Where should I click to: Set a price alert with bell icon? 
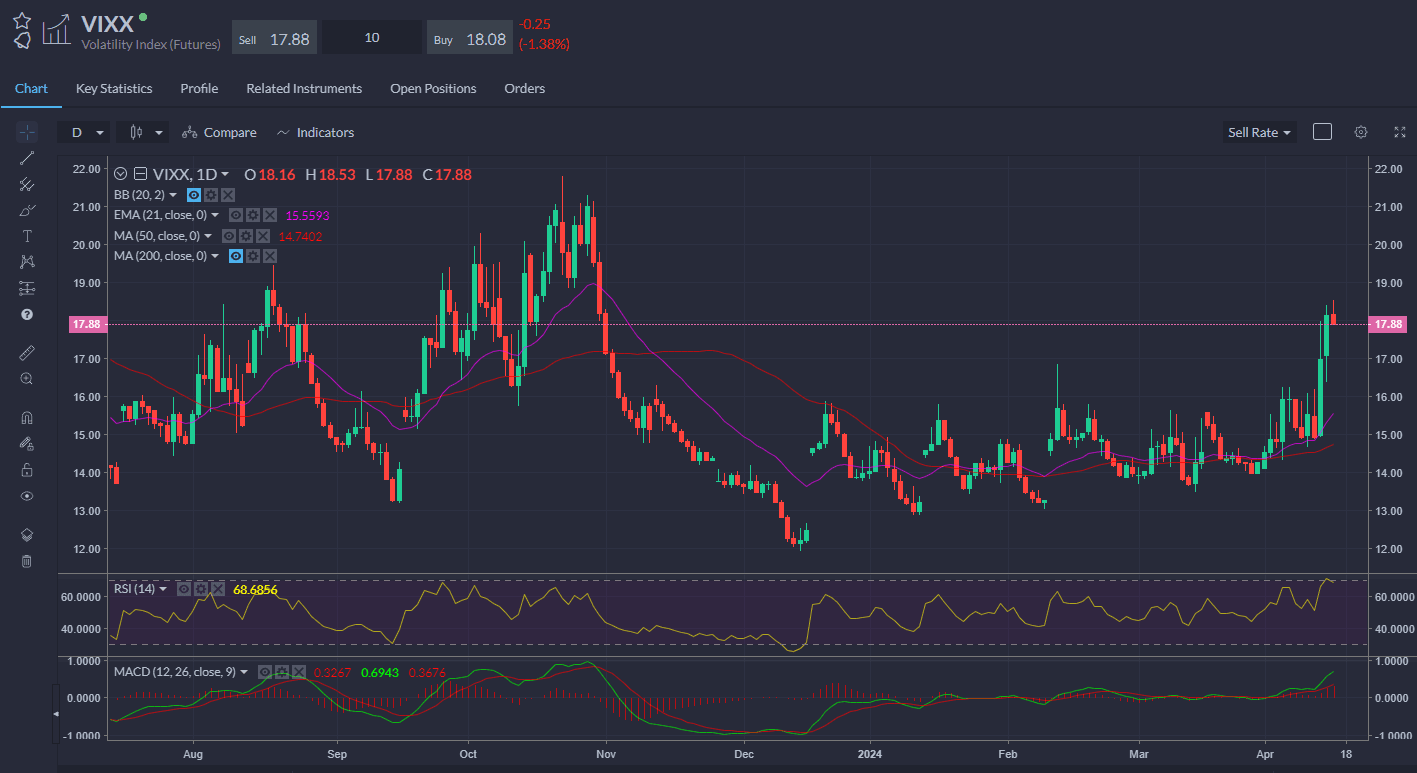22,41
